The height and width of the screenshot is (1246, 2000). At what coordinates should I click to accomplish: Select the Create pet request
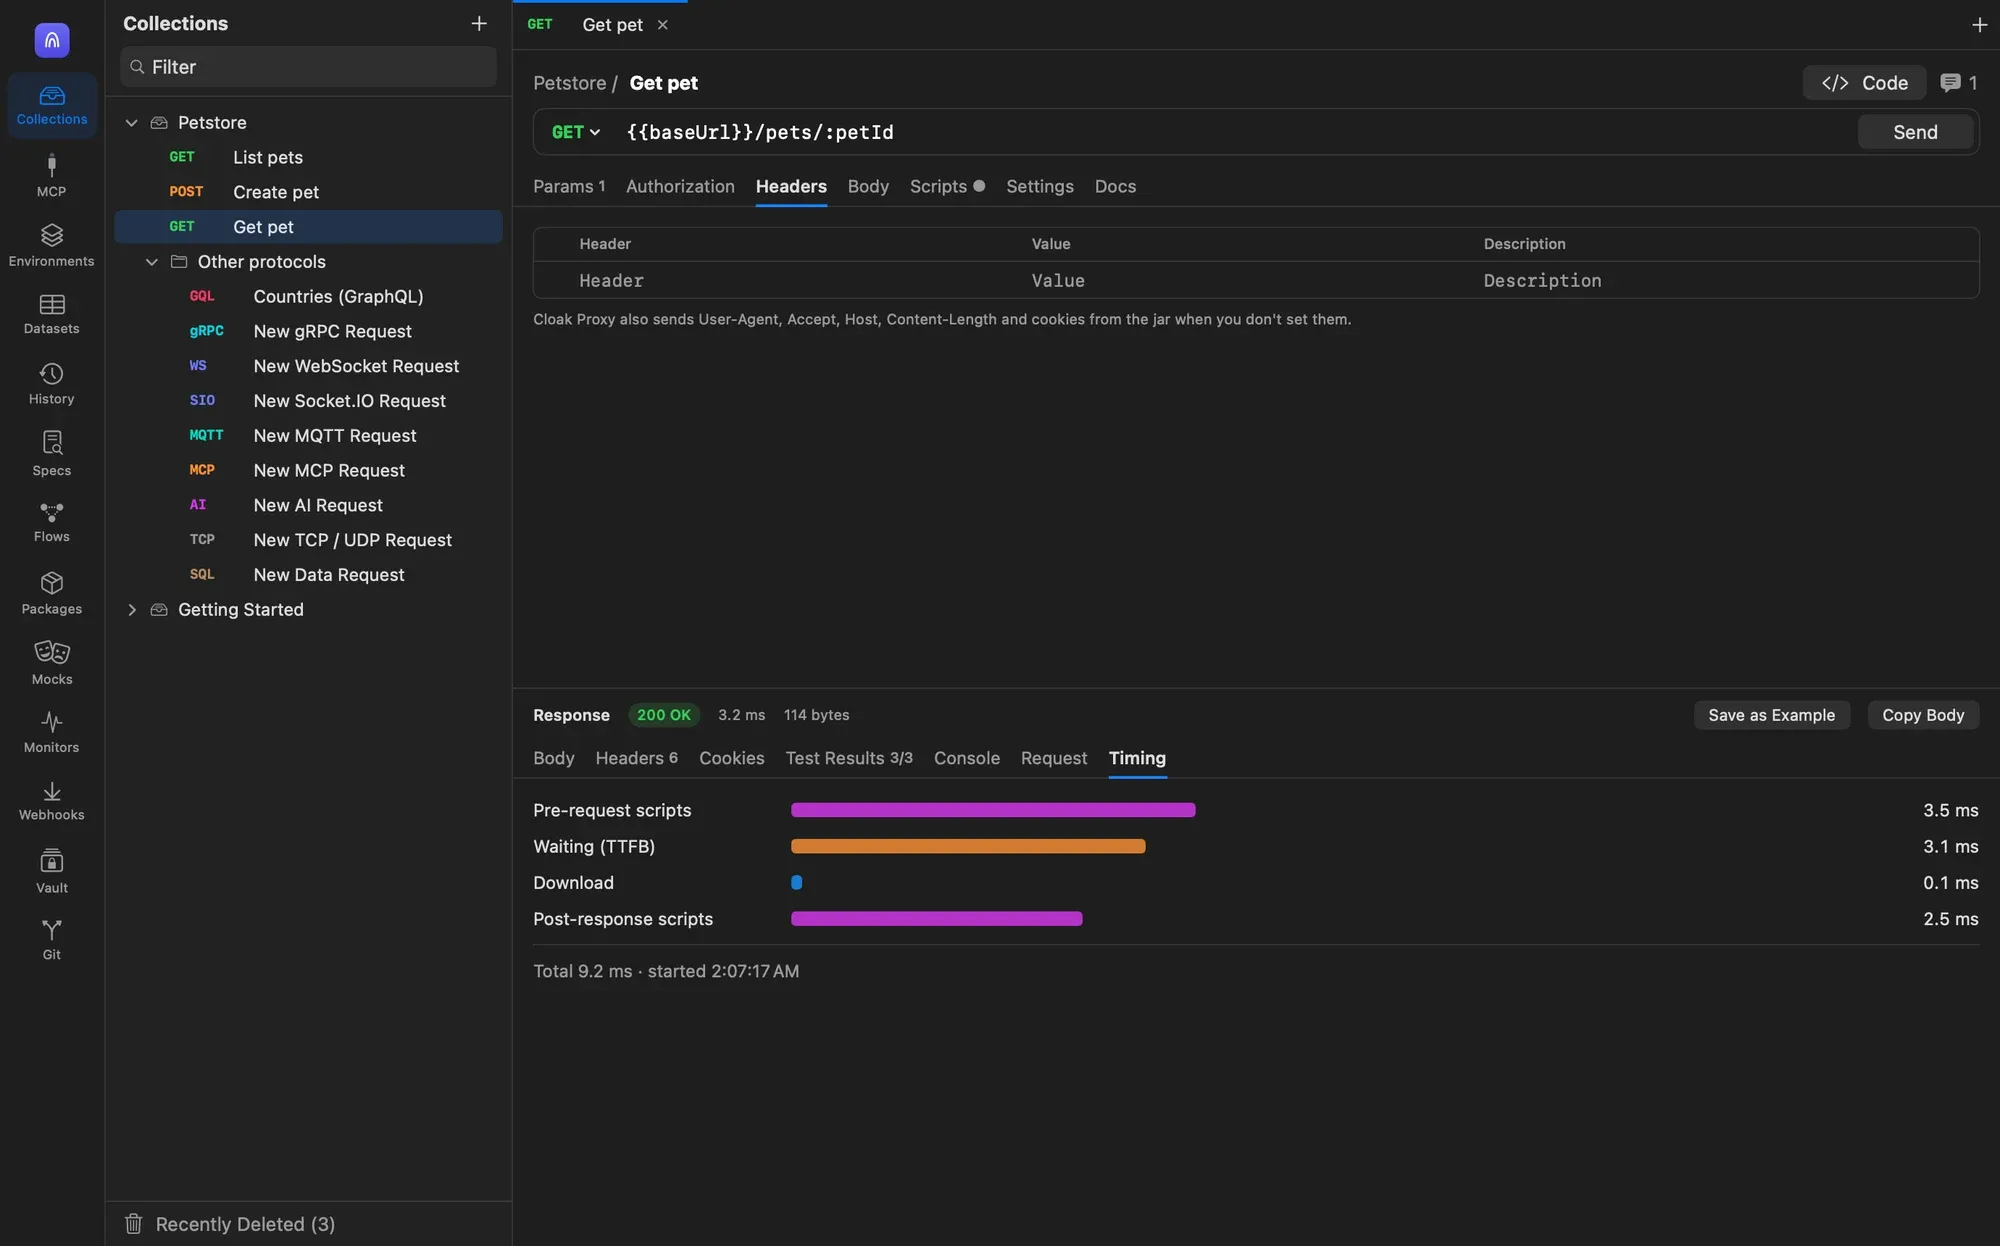pos(308,192)
